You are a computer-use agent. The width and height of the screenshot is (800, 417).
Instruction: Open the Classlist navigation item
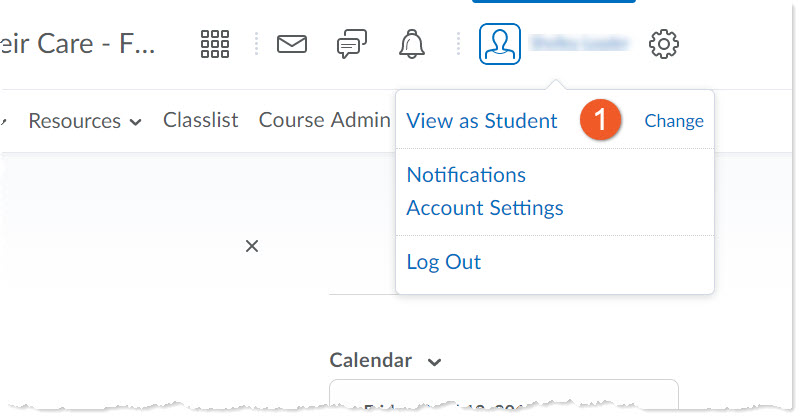tap(200, 120)
